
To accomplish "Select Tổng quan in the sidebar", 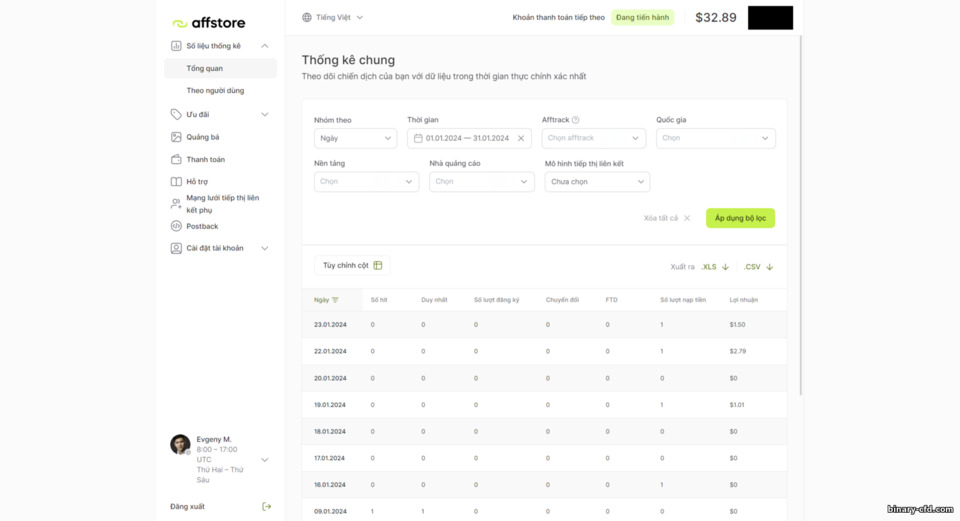I will pyautogui.click(x=220, y=68).
